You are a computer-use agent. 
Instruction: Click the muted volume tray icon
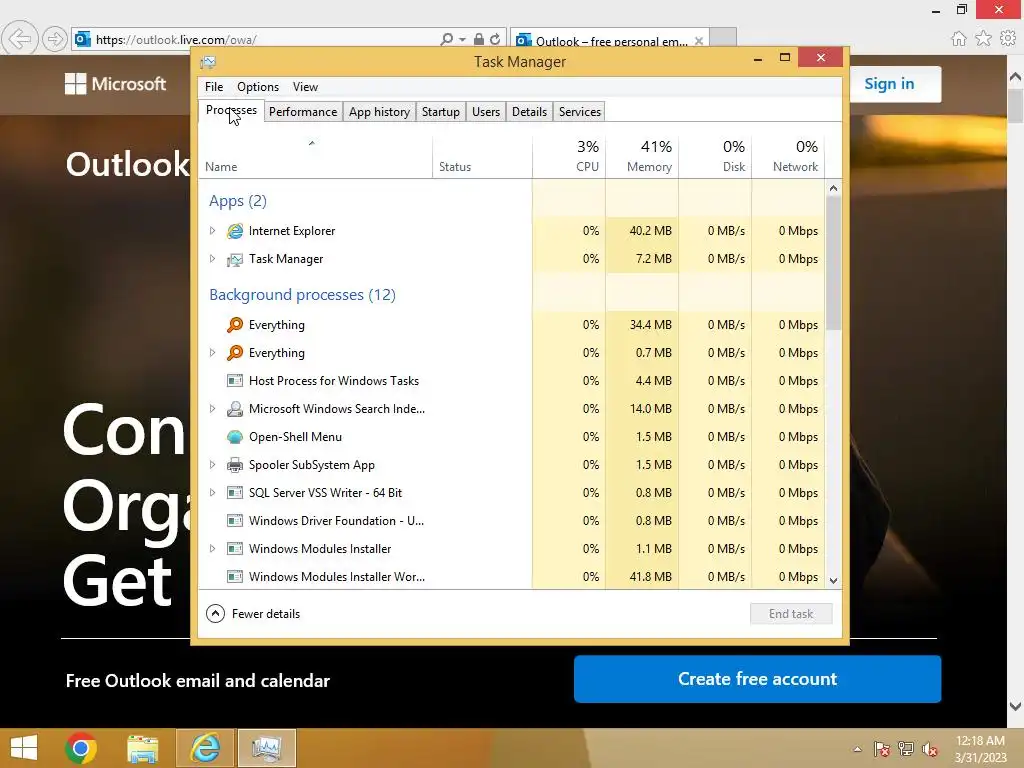930,749
